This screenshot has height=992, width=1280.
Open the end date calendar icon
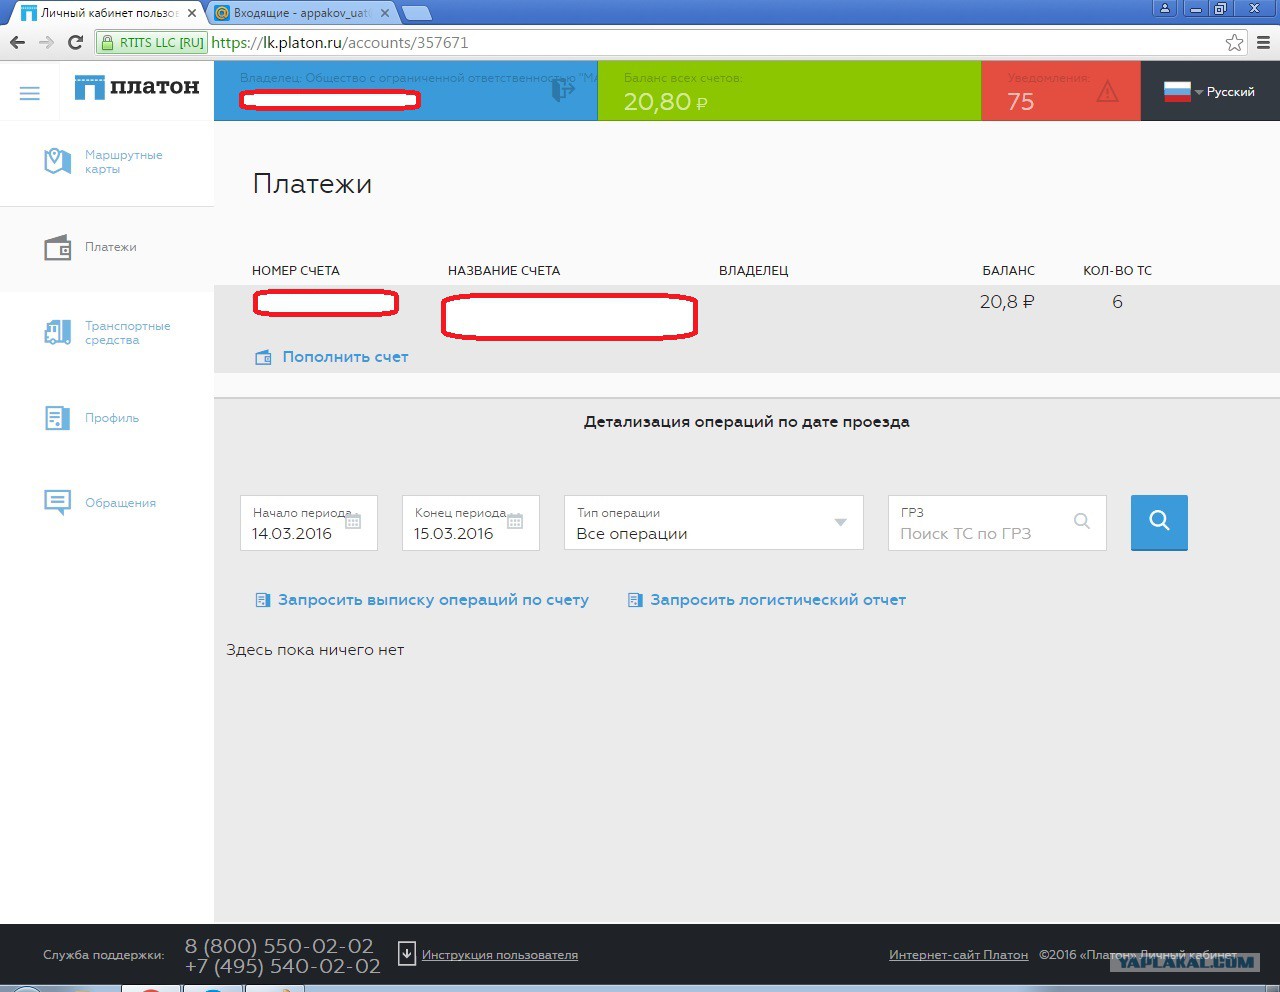pos(515,521)
